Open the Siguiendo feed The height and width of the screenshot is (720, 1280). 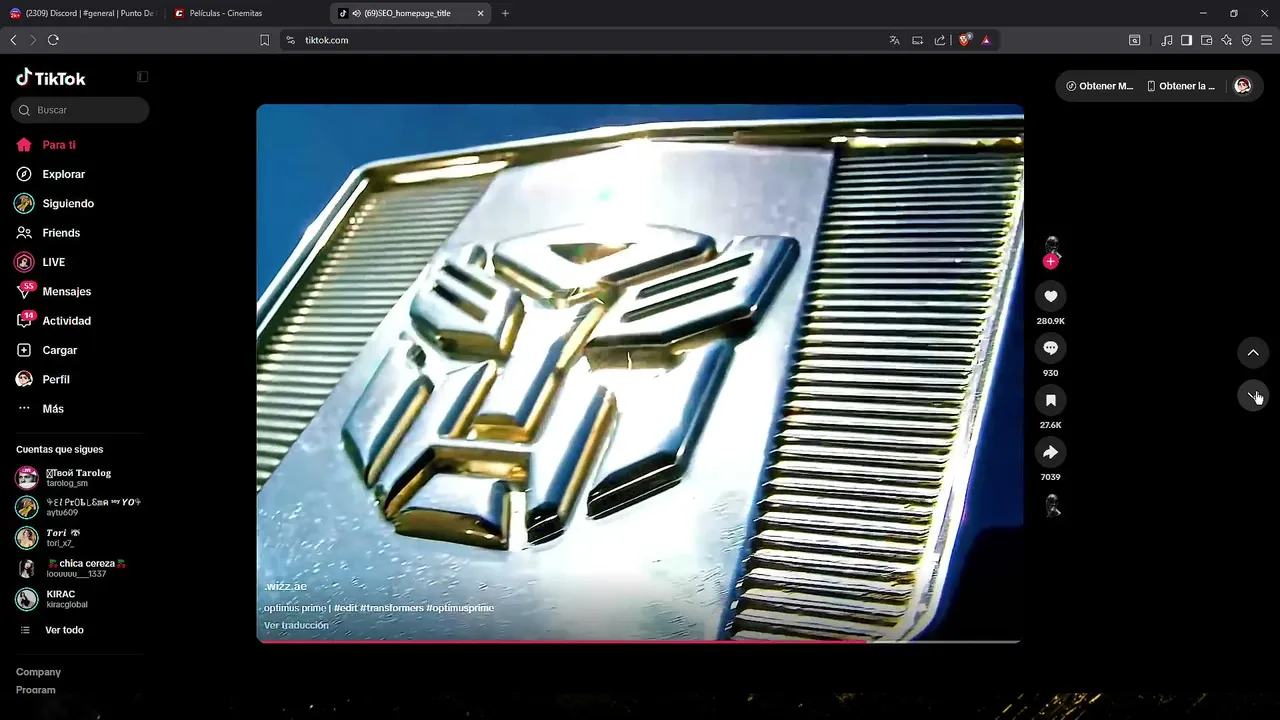point(55,203)
